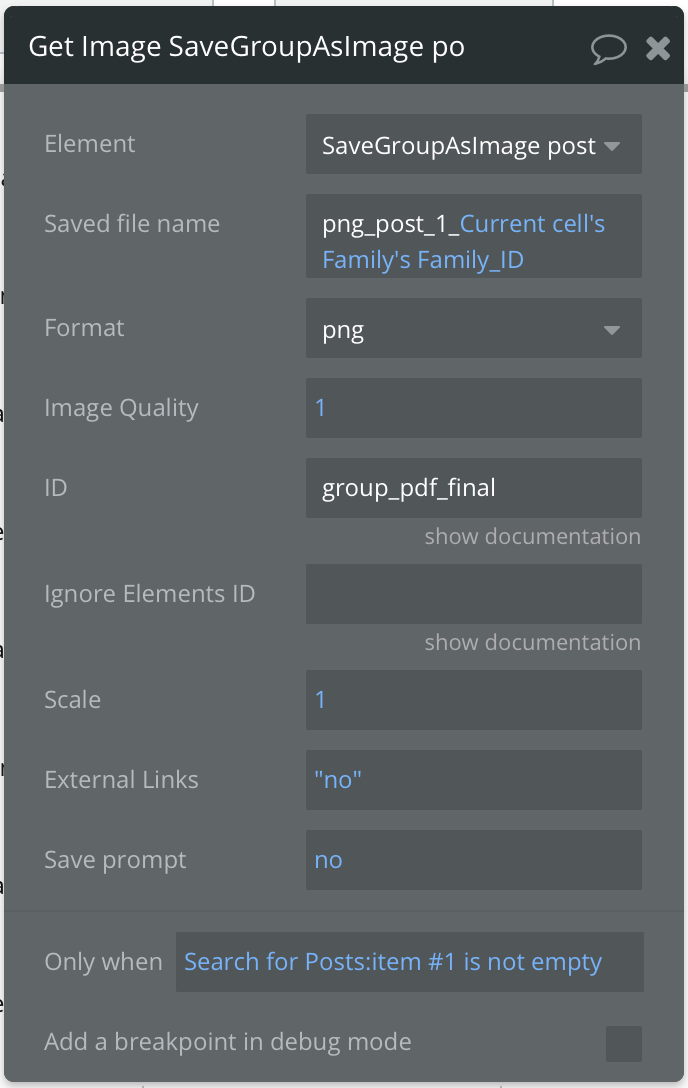Click the Element dropdown arrow
Screen dimensions: 688x1088
click(612, 146)
